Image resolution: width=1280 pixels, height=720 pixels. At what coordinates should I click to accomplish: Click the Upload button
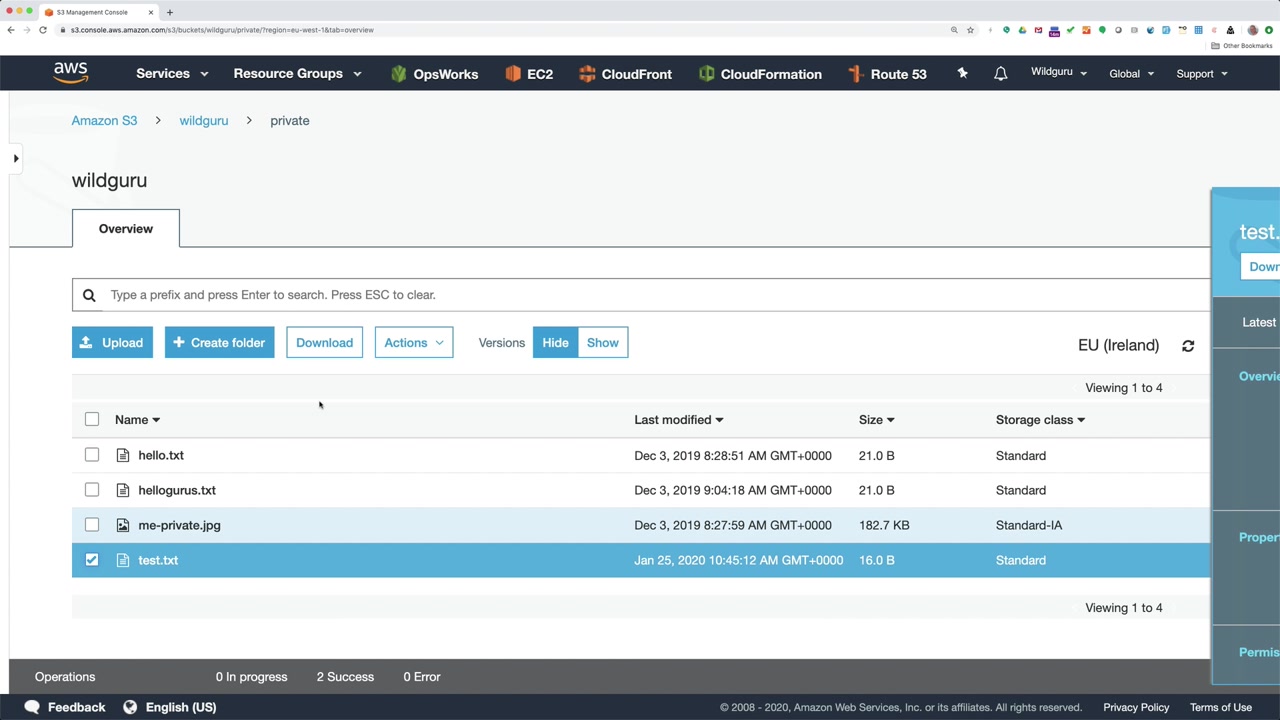[x=112, y=343]
